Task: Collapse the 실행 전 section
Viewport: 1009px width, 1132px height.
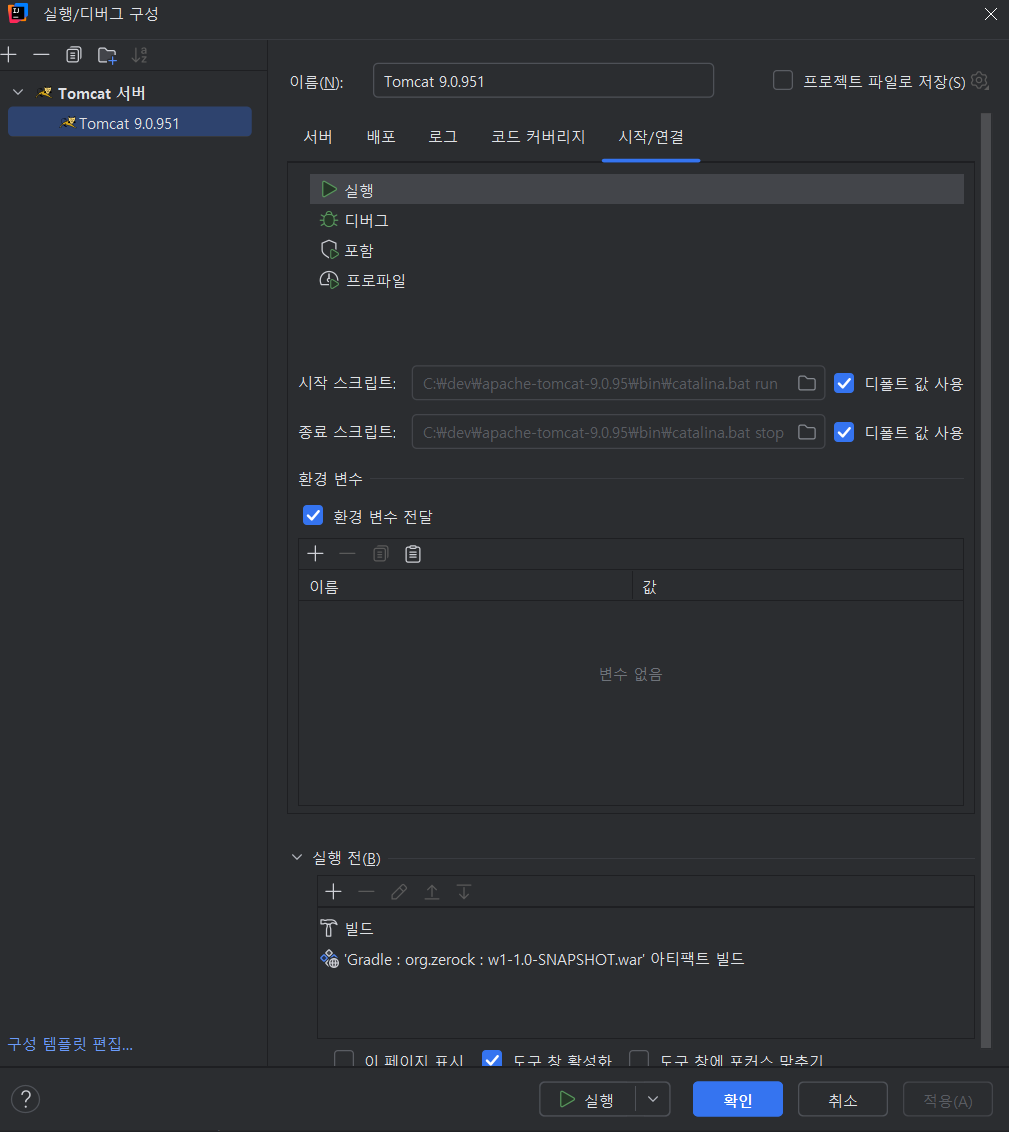Action: pos(297,858)
